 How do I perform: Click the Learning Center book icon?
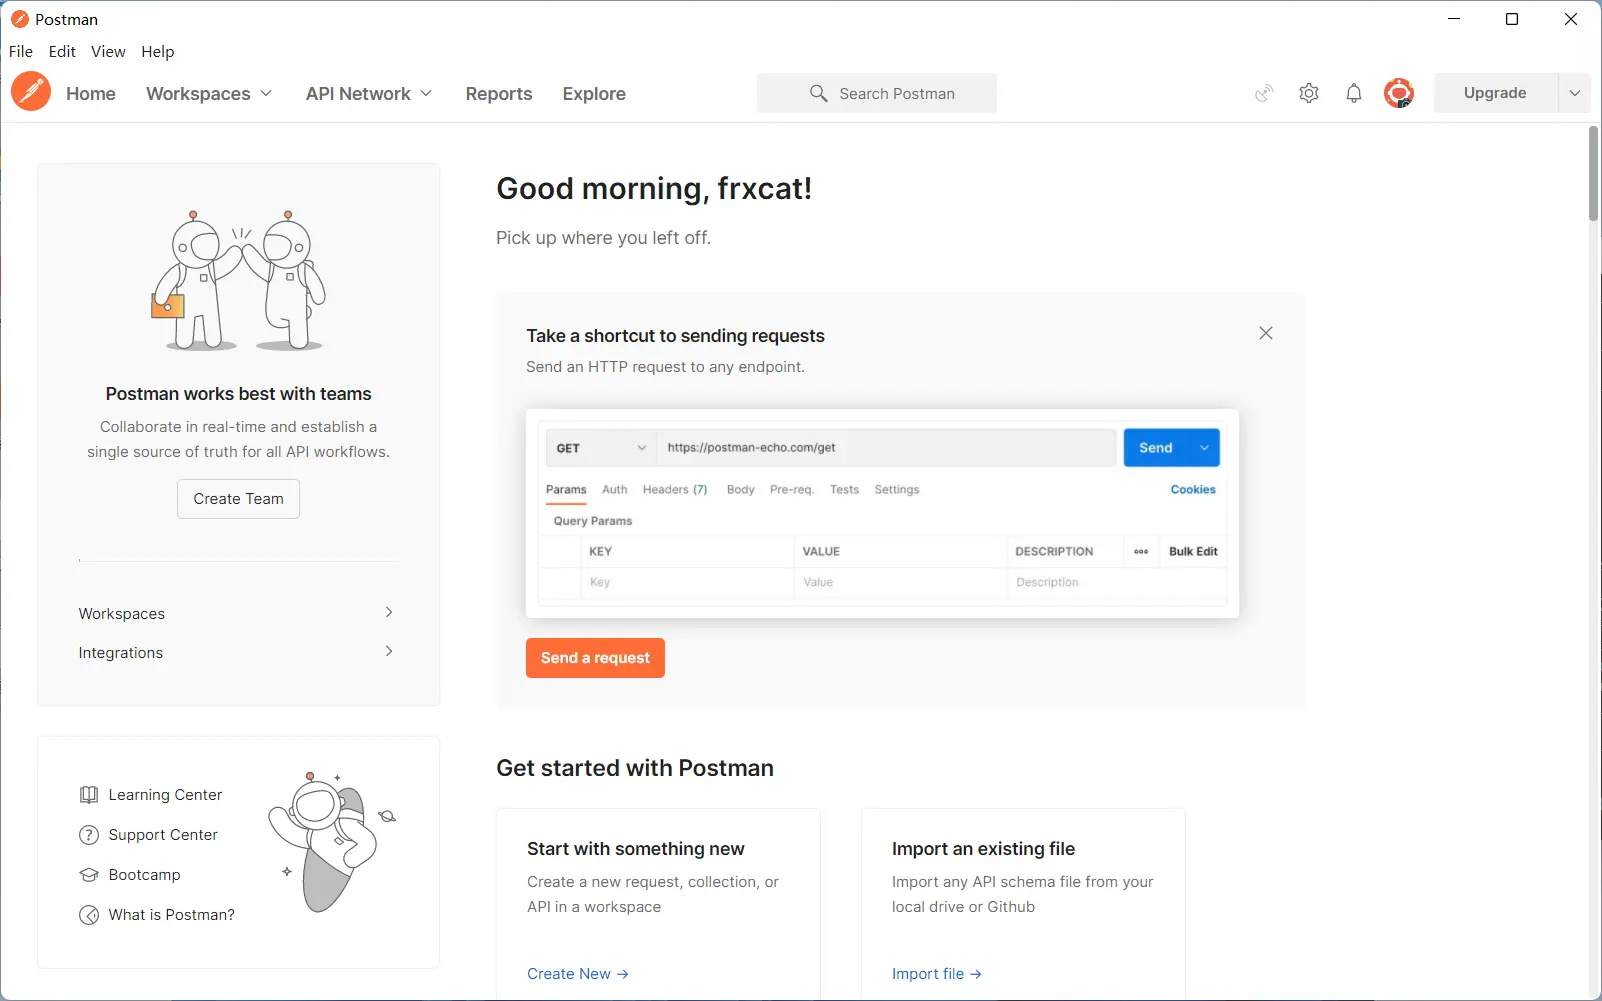[89, 795]
